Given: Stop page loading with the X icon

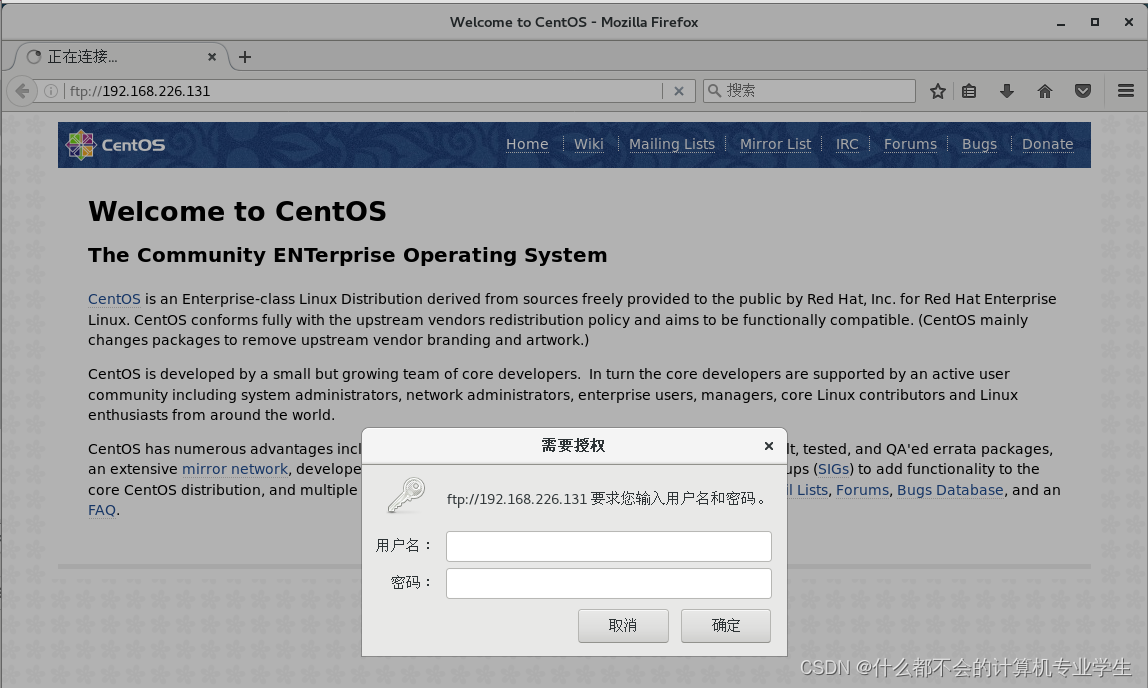Looking at the screenshot, I should pyautogui.click(x=679, y=90).
